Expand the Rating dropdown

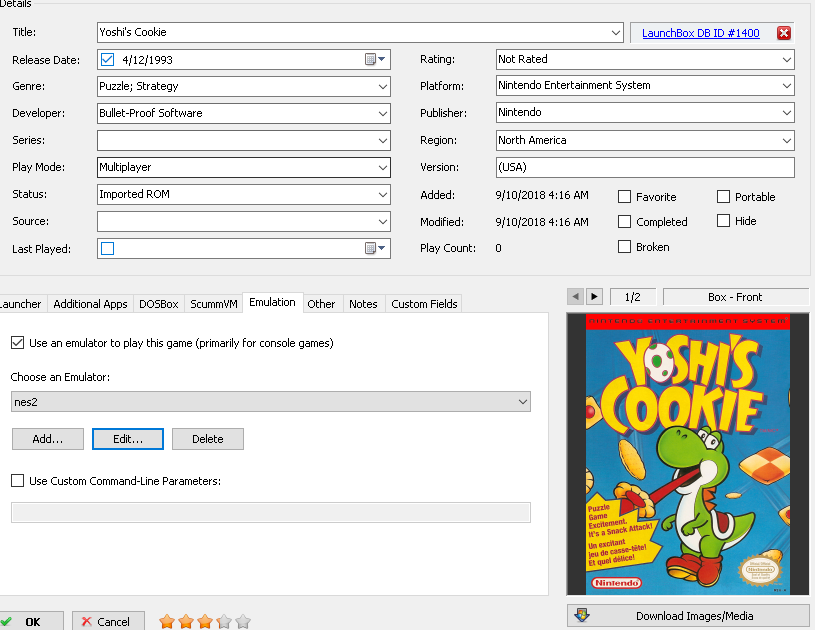click(x=787, y=59)
